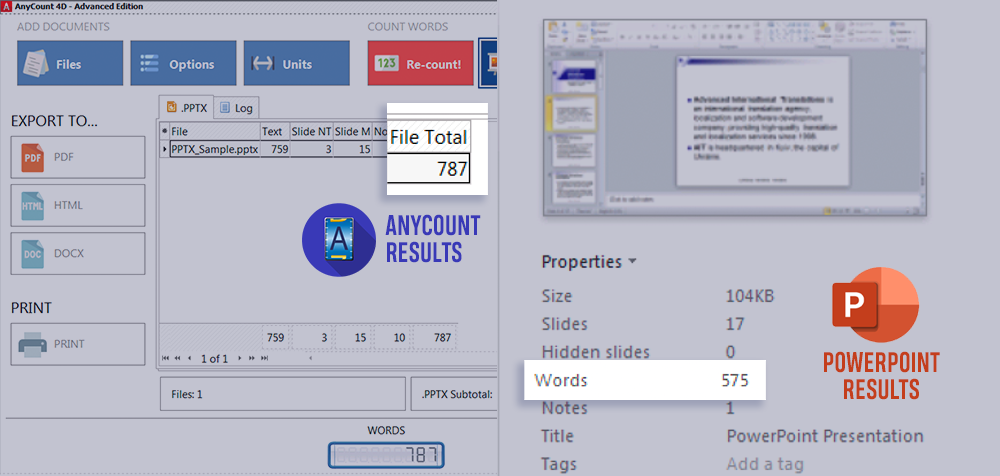
Task: Jump back a page with double-left arrow
Action: (x=177, y=358)
